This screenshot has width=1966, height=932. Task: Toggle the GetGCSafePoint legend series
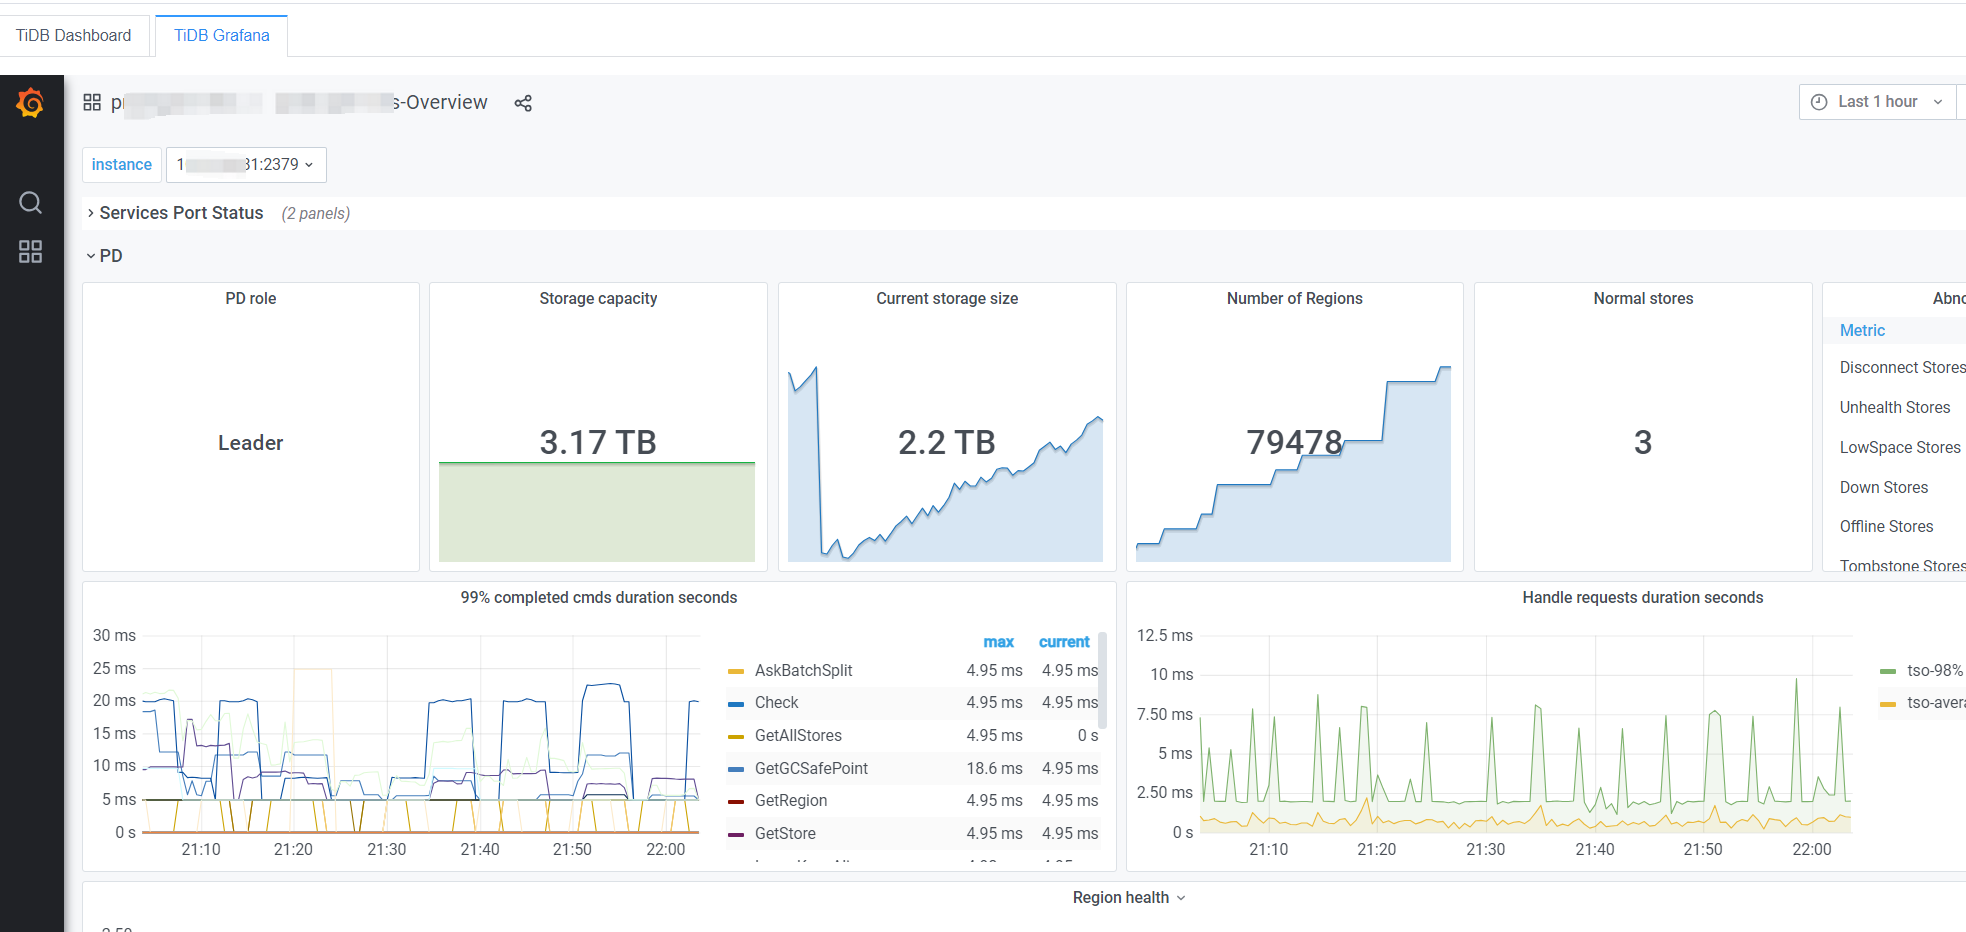811,768
